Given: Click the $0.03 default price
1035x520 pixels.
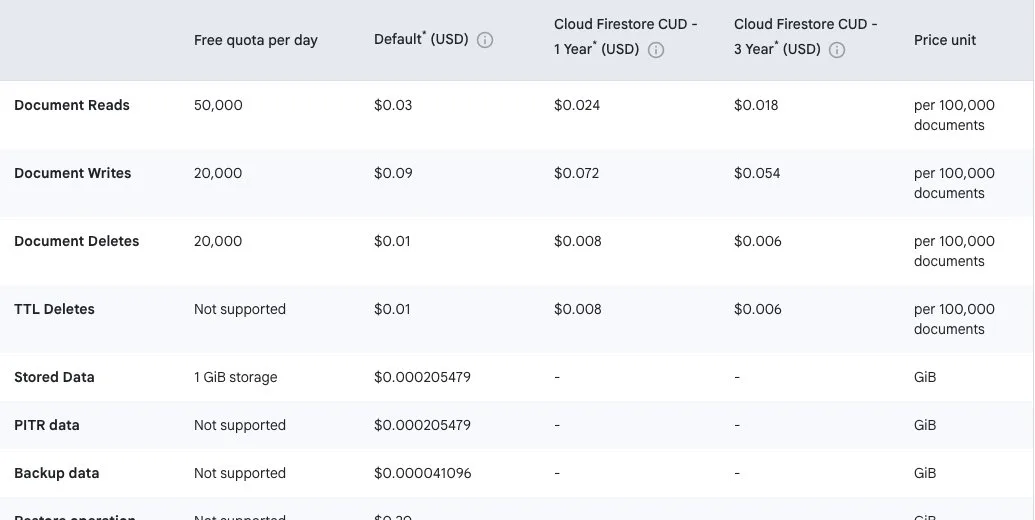Looking at the screenshot, I should pos(393,106).
